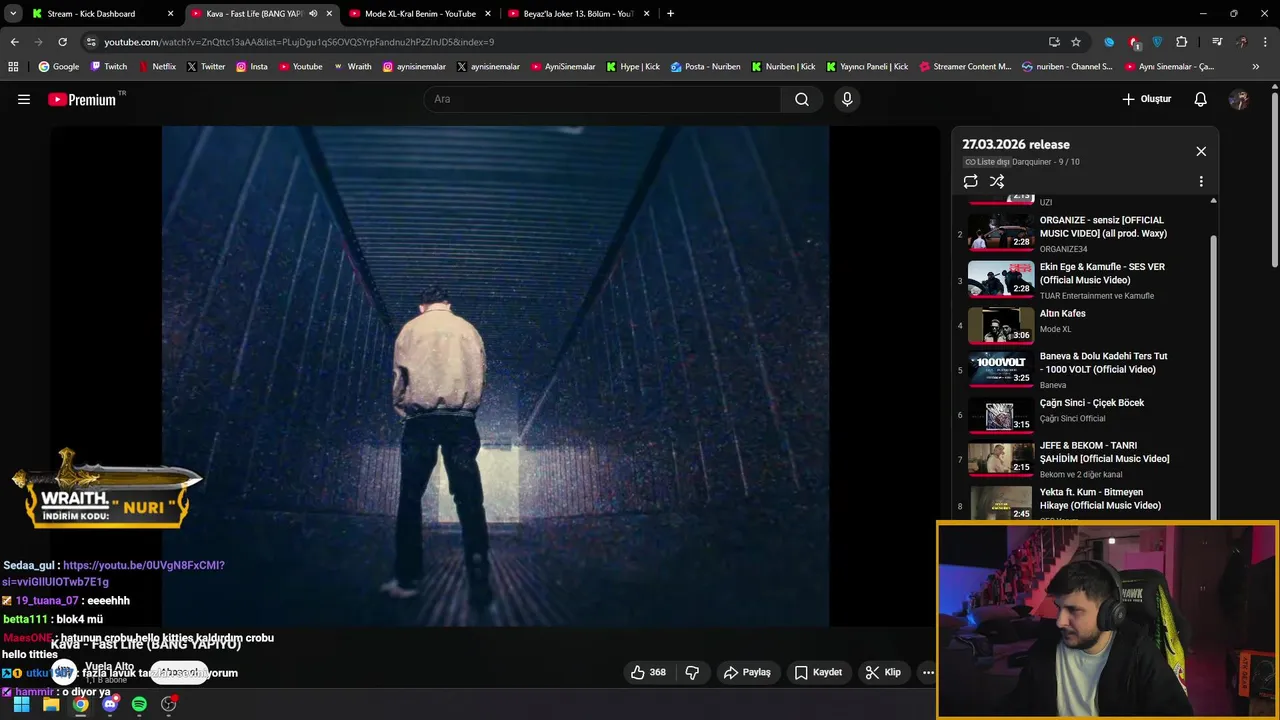Screen dimensions: 1280x720
Task: Open playlist three-dot options menu
Action: coord(1201,181)
